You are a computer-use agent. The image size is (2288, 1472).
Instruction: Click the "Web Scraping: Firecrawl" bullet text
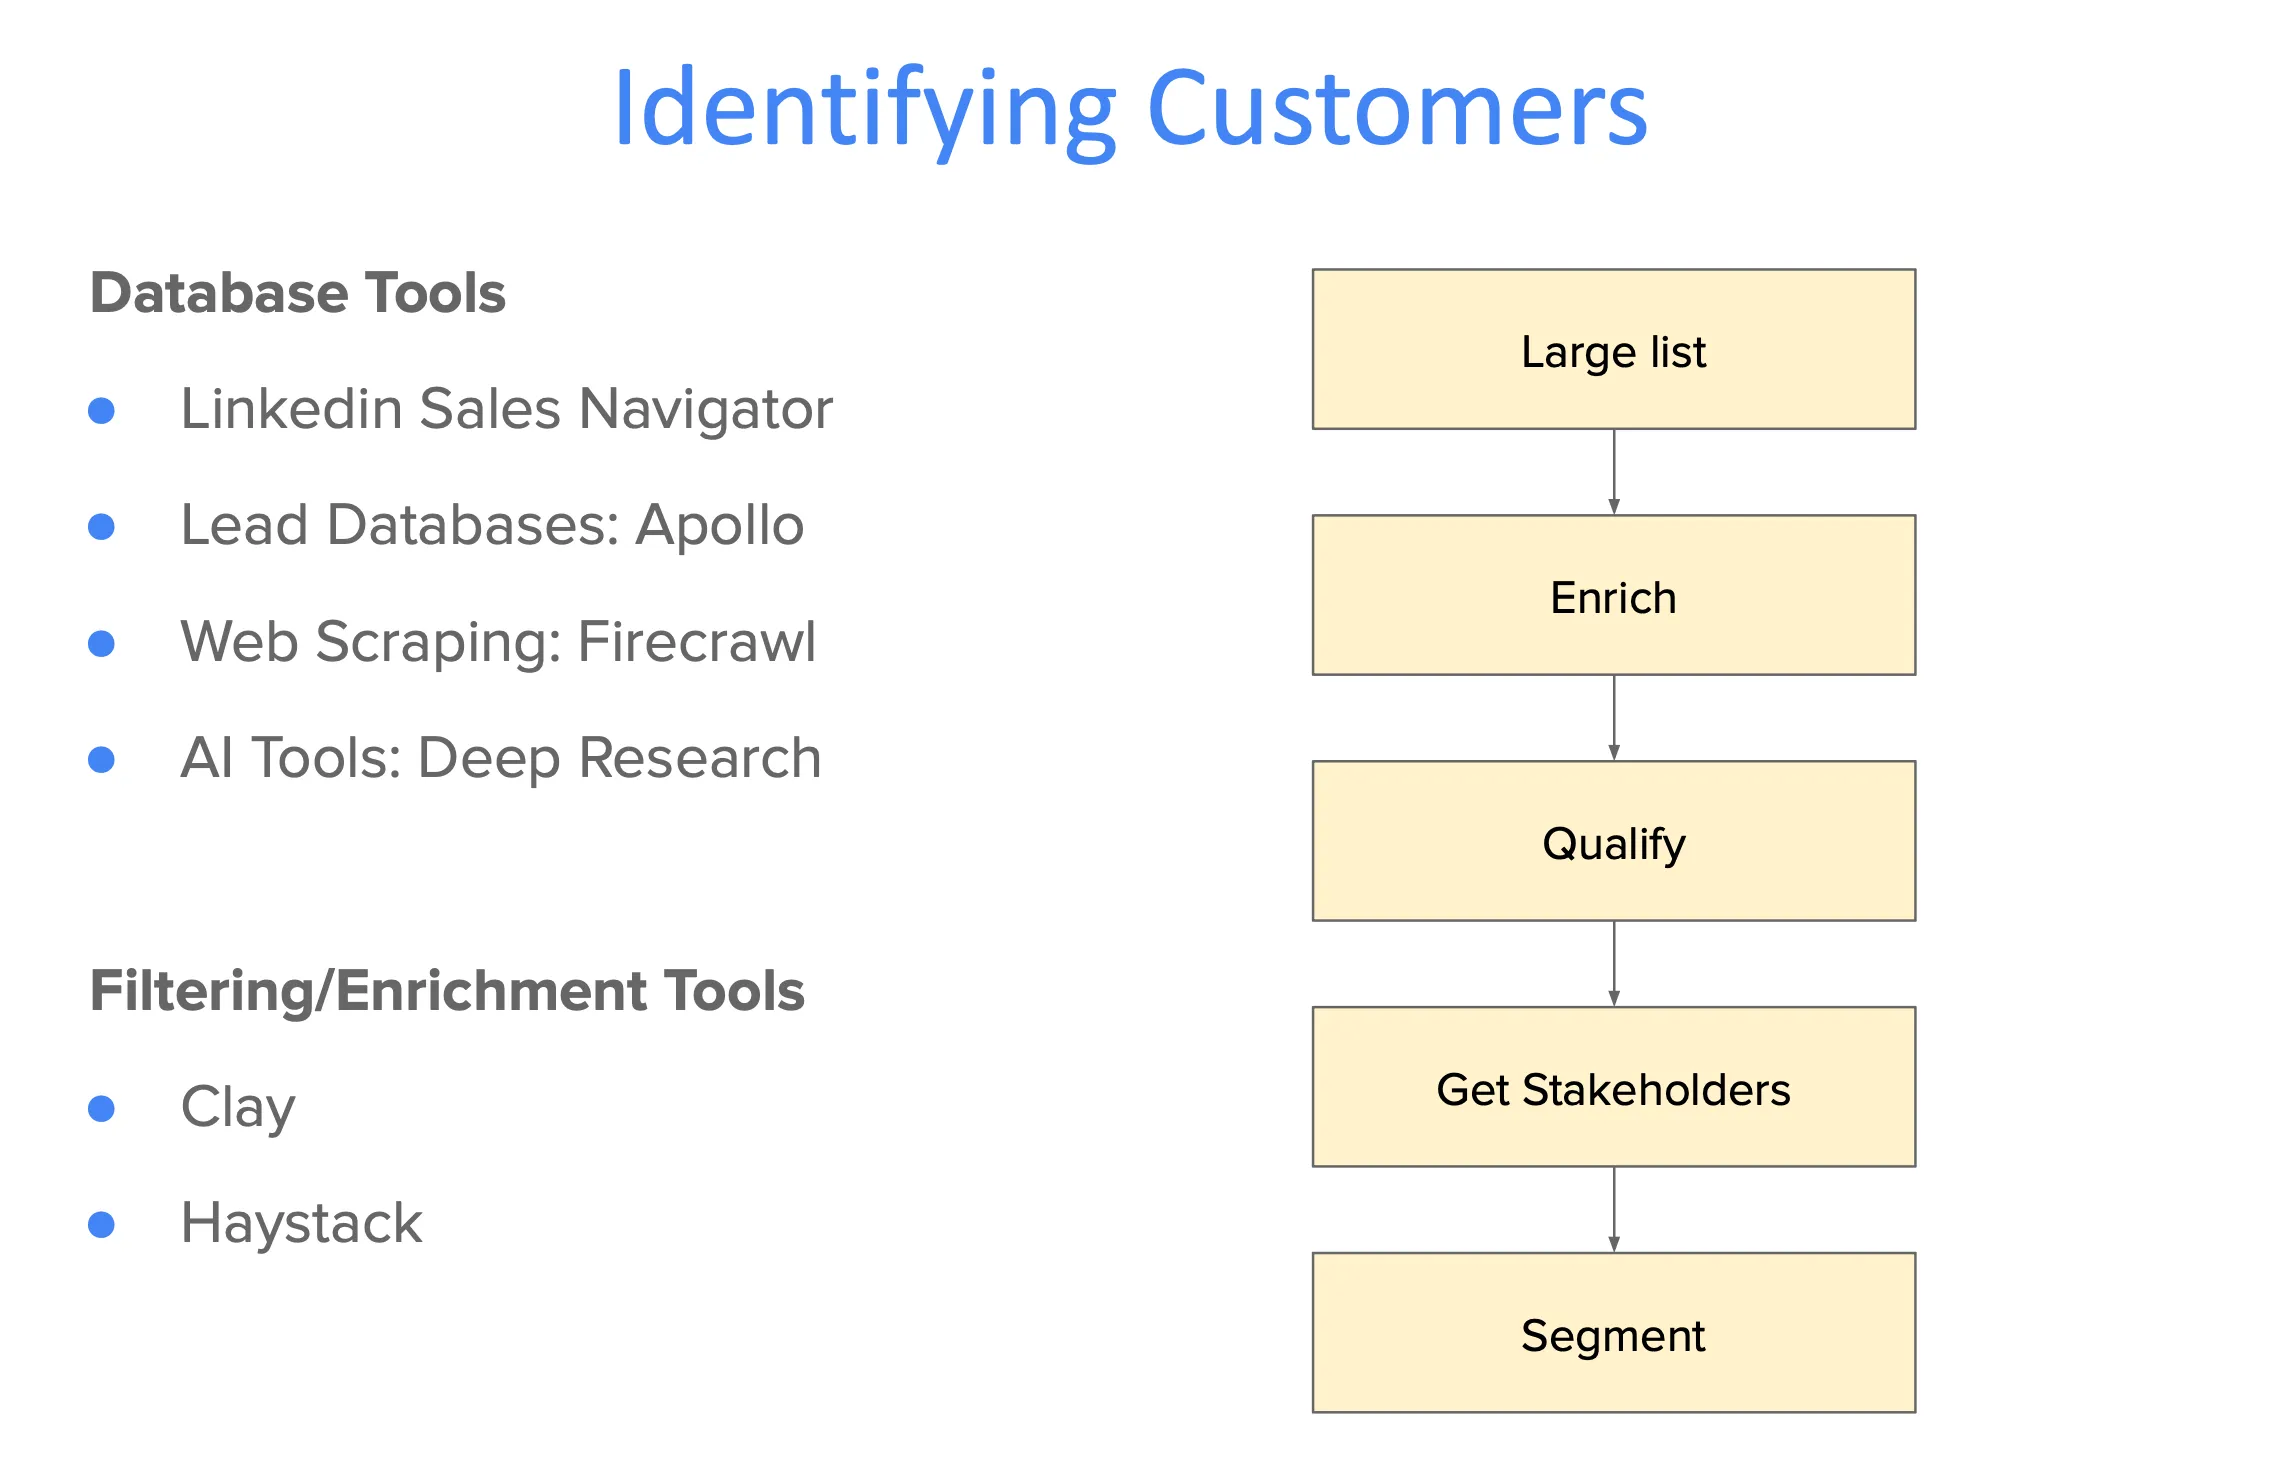pos(498,641)
